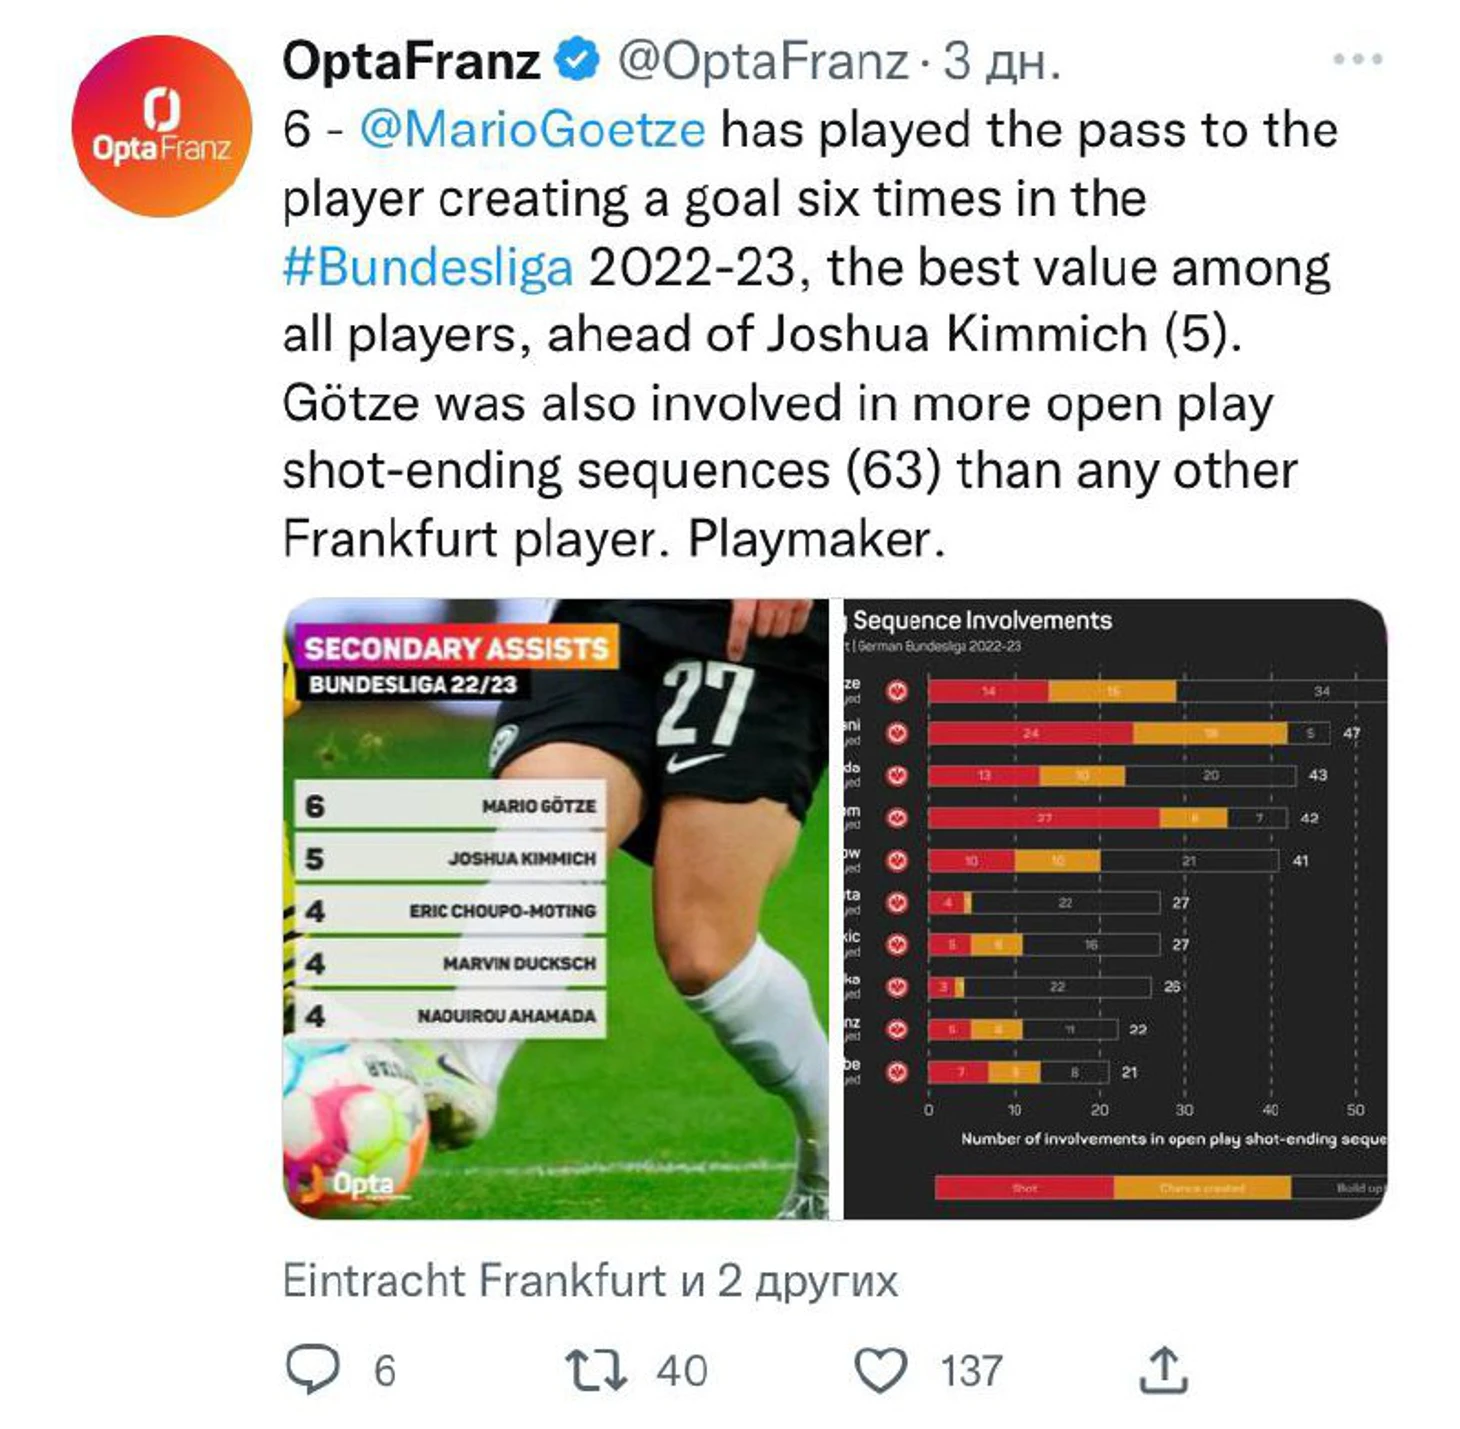Click the retweet count 40
Image resolution: width=1460 pixels, height=1429 pixels.
tap(682, 1371)
